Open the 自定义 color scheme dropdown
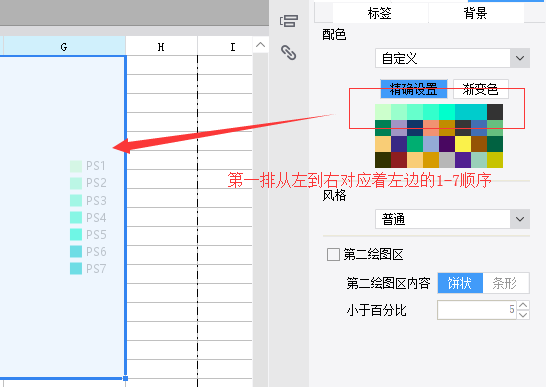This screenshot has width=546, height=387. click(x=452, y=58)
